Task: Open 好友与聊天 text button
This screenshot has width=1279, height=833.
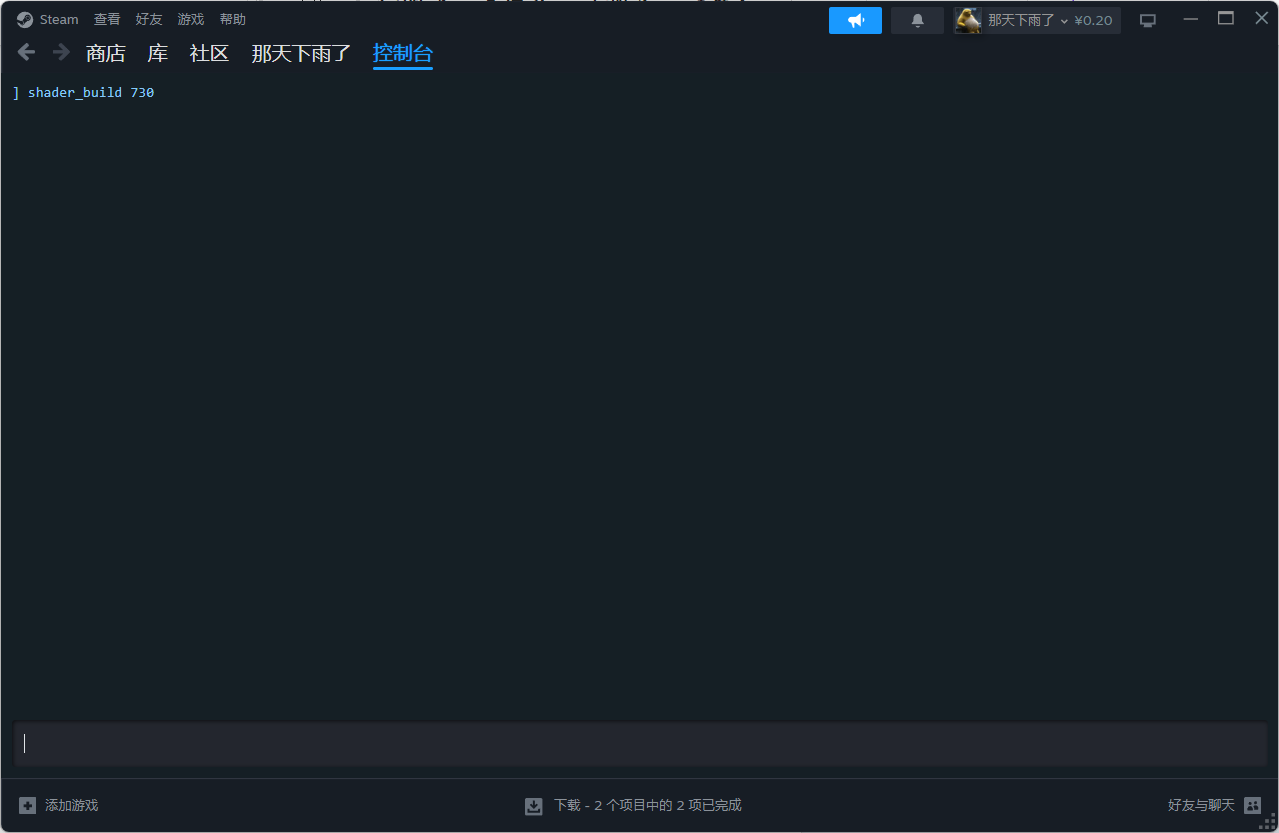Action: point(1201,805)
